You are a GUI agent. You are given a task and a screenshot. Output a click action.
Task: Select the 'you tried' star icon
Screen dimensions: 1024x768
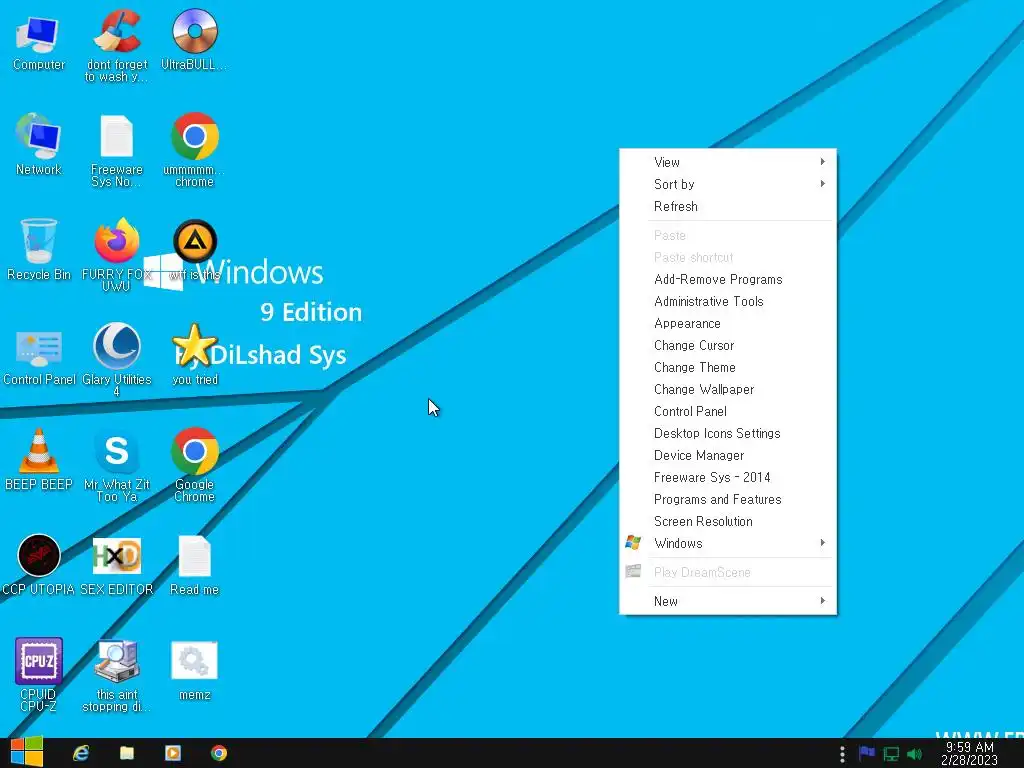coord(195,355)
